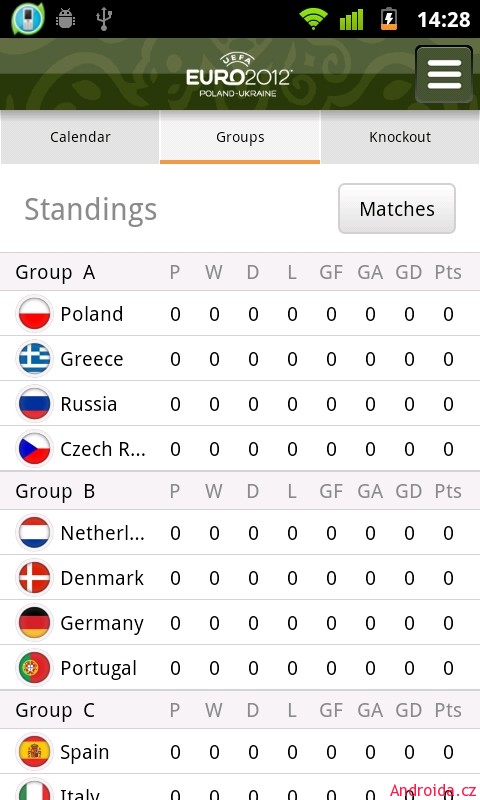
Task: Tap the battery charging status icon
Action: pyautogui.click(x=389, y=19)
